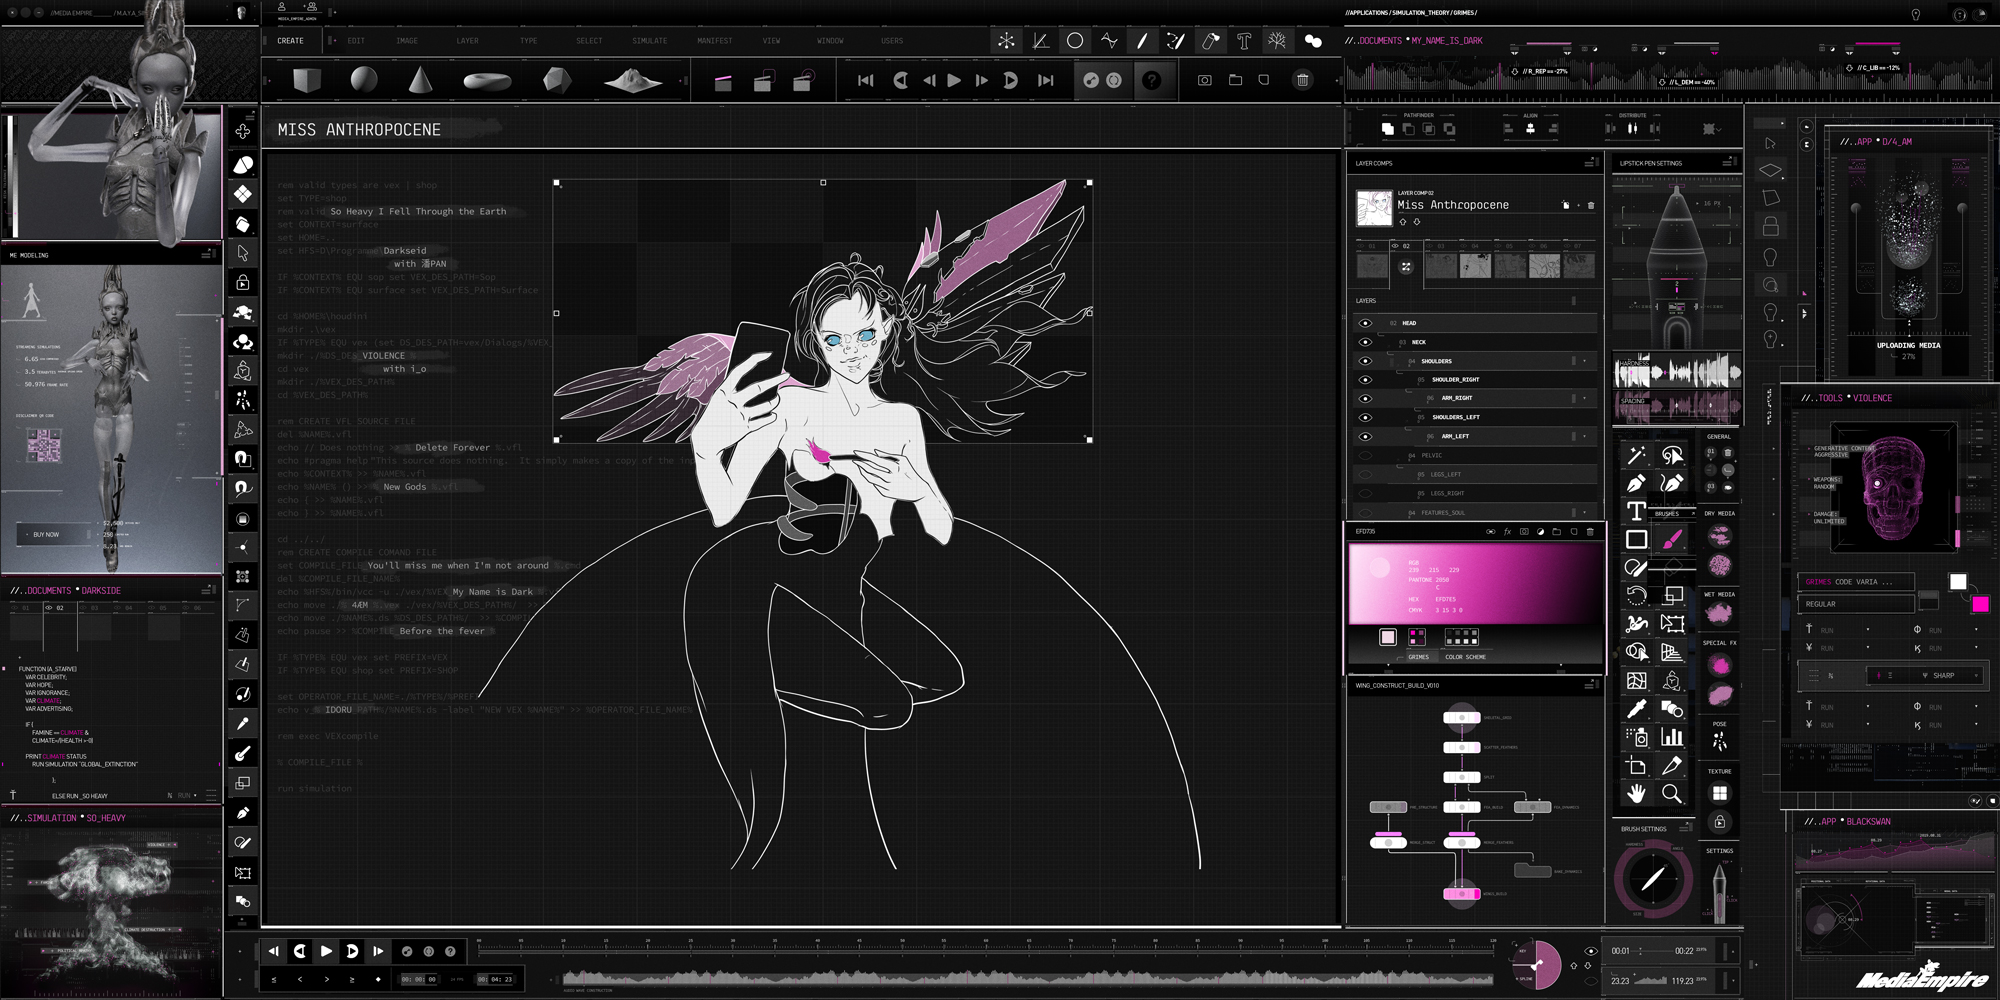
Task: Expand the SHOULDERS layer dropdown arrow
Action: pos(1584,361)
